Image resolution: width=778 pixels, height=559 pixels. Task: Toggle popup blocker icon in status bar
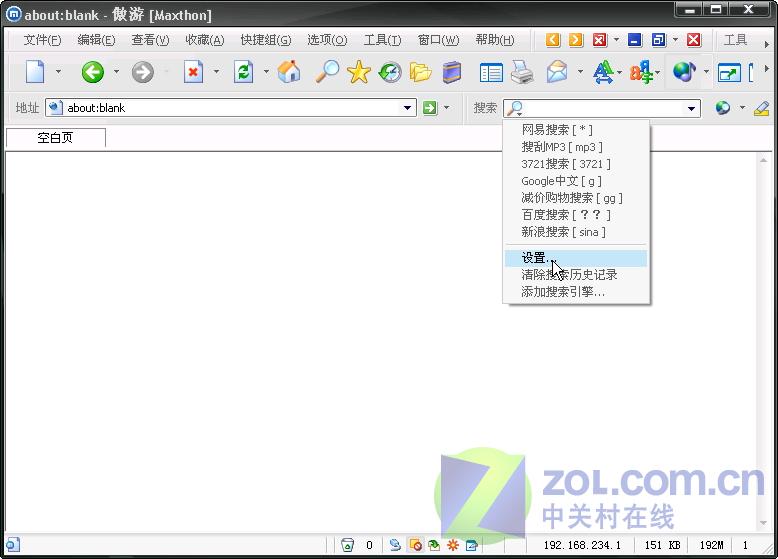[x=415, y=545]
